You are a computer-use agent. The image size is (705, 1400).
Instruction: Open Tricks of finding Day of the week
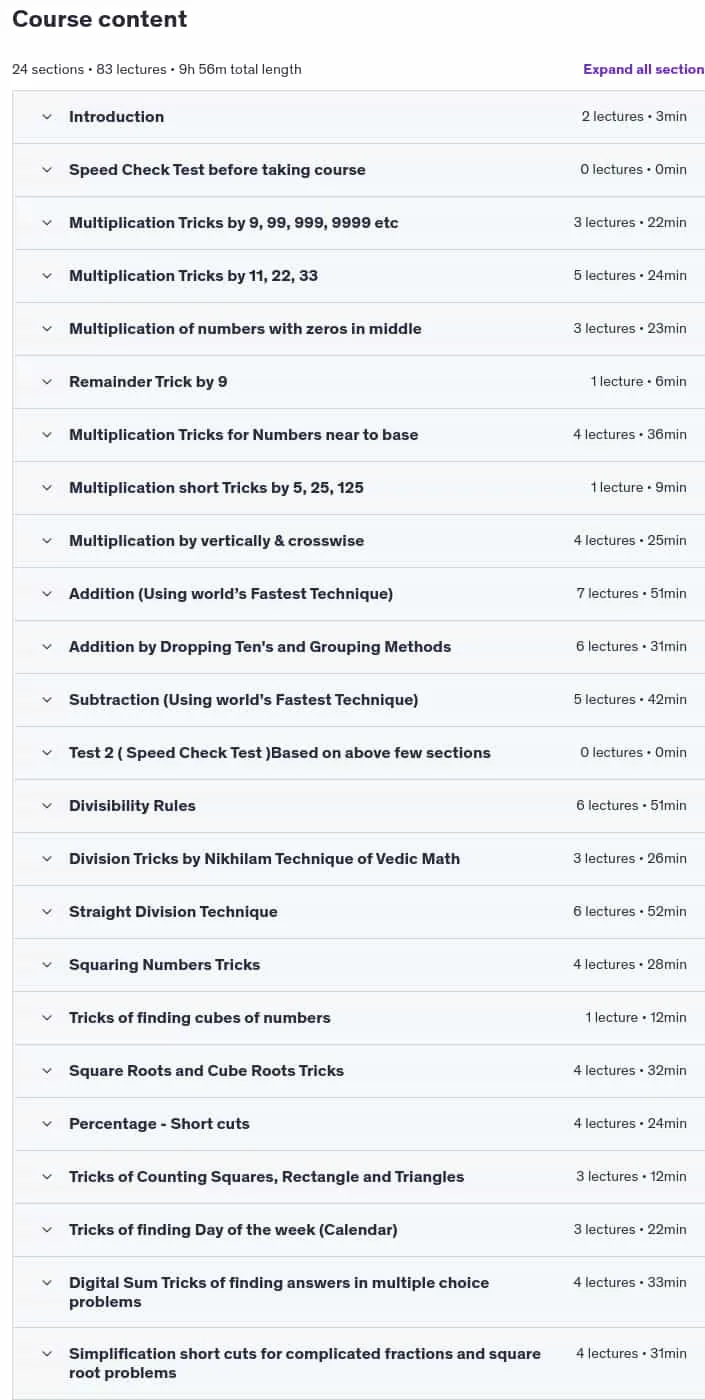[x=359, y=1230]
